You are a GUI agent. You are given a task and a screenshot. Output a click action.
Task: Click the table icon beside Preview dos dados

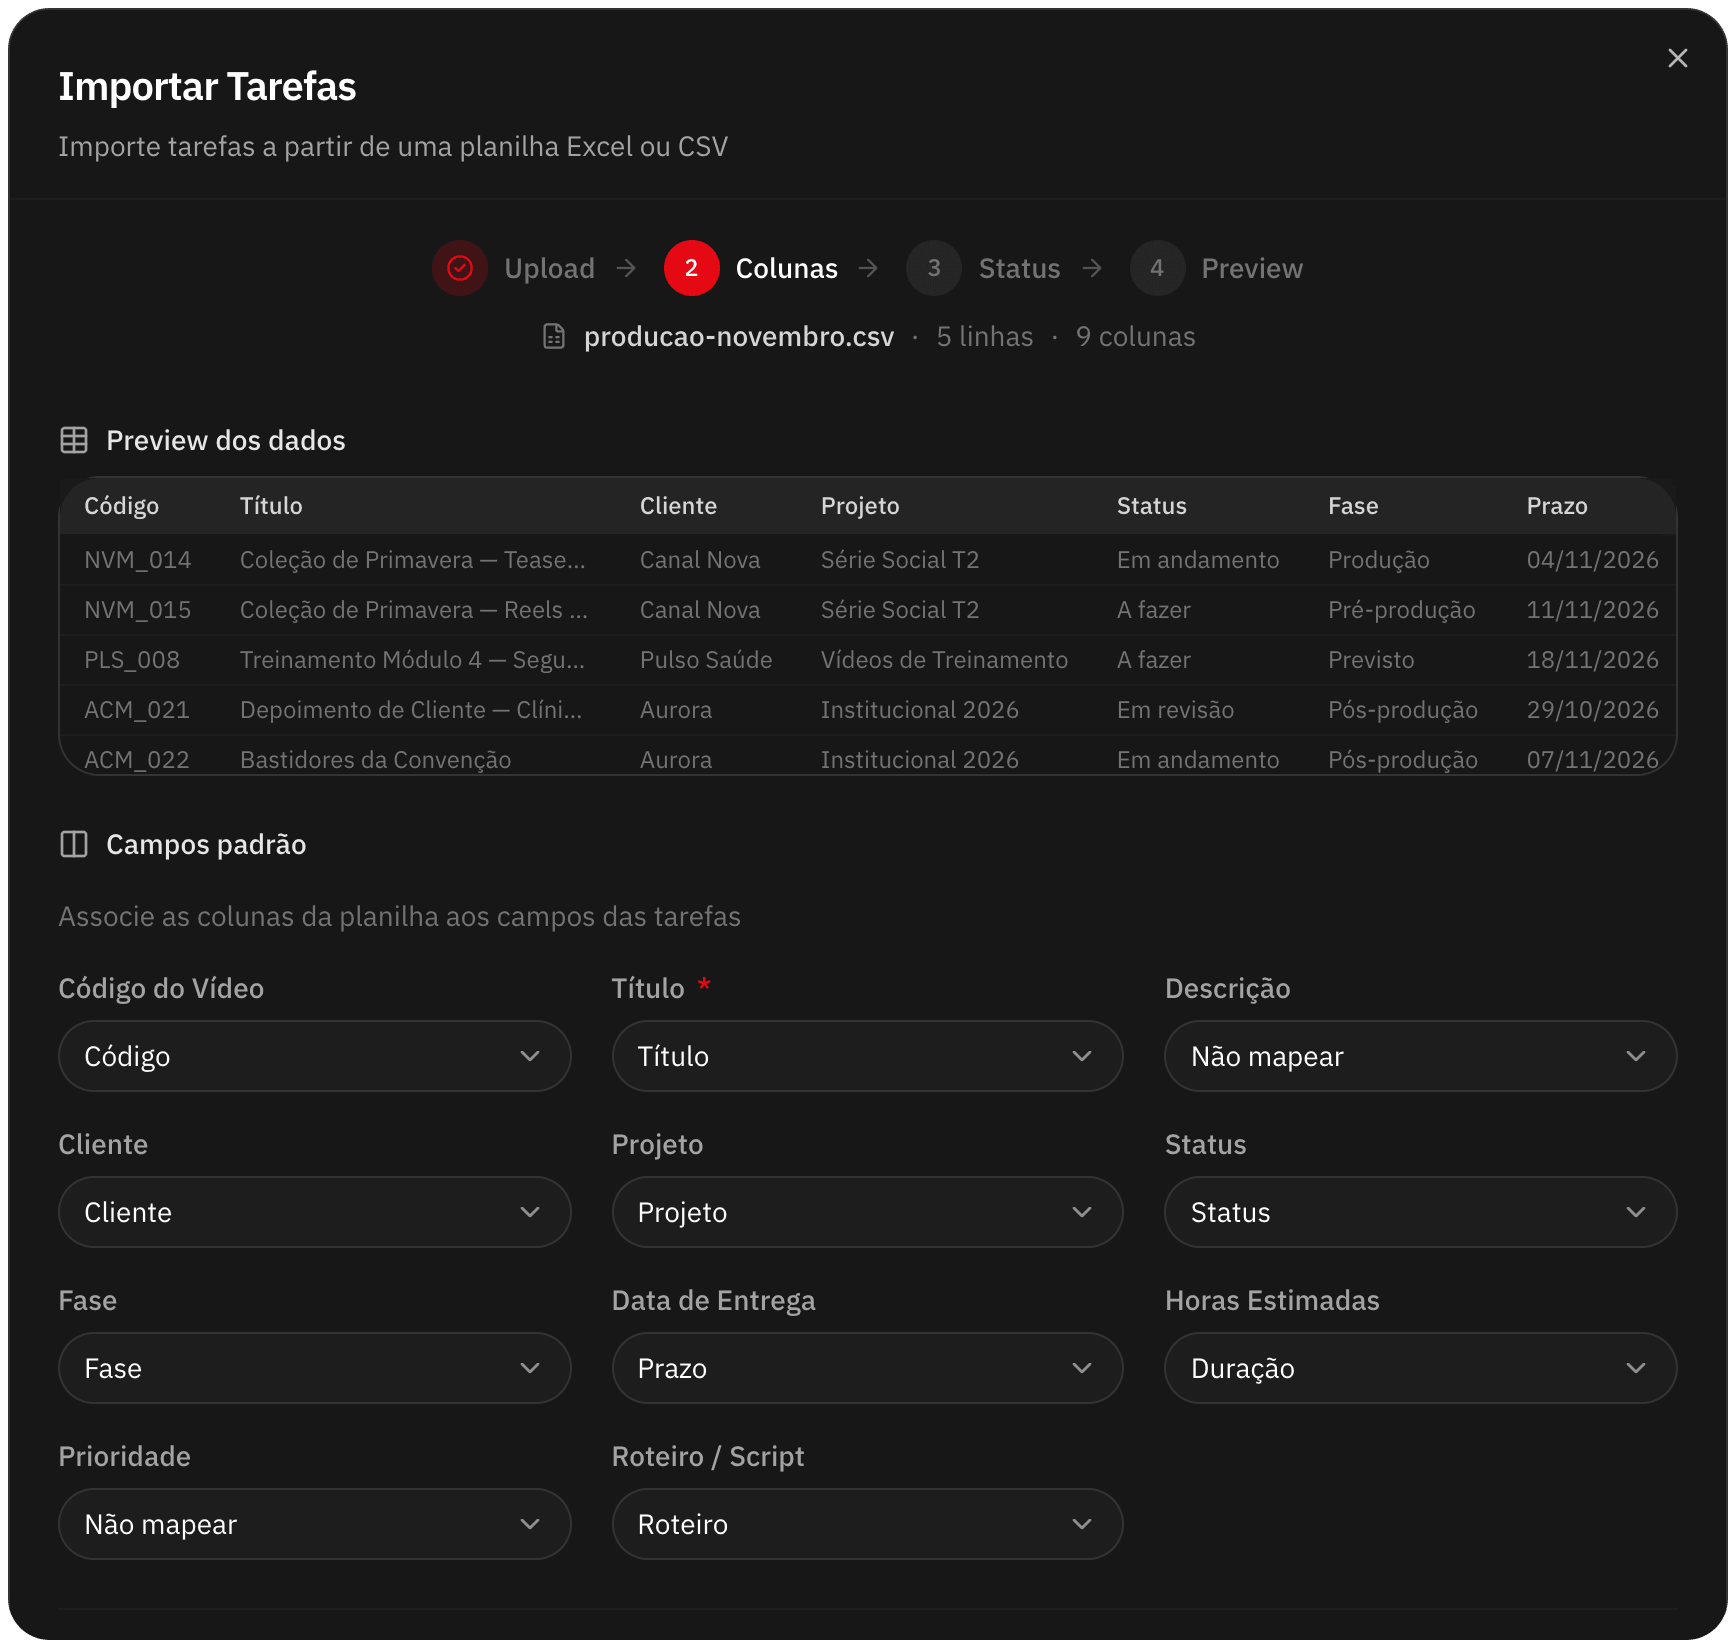(x=74, y=440)
